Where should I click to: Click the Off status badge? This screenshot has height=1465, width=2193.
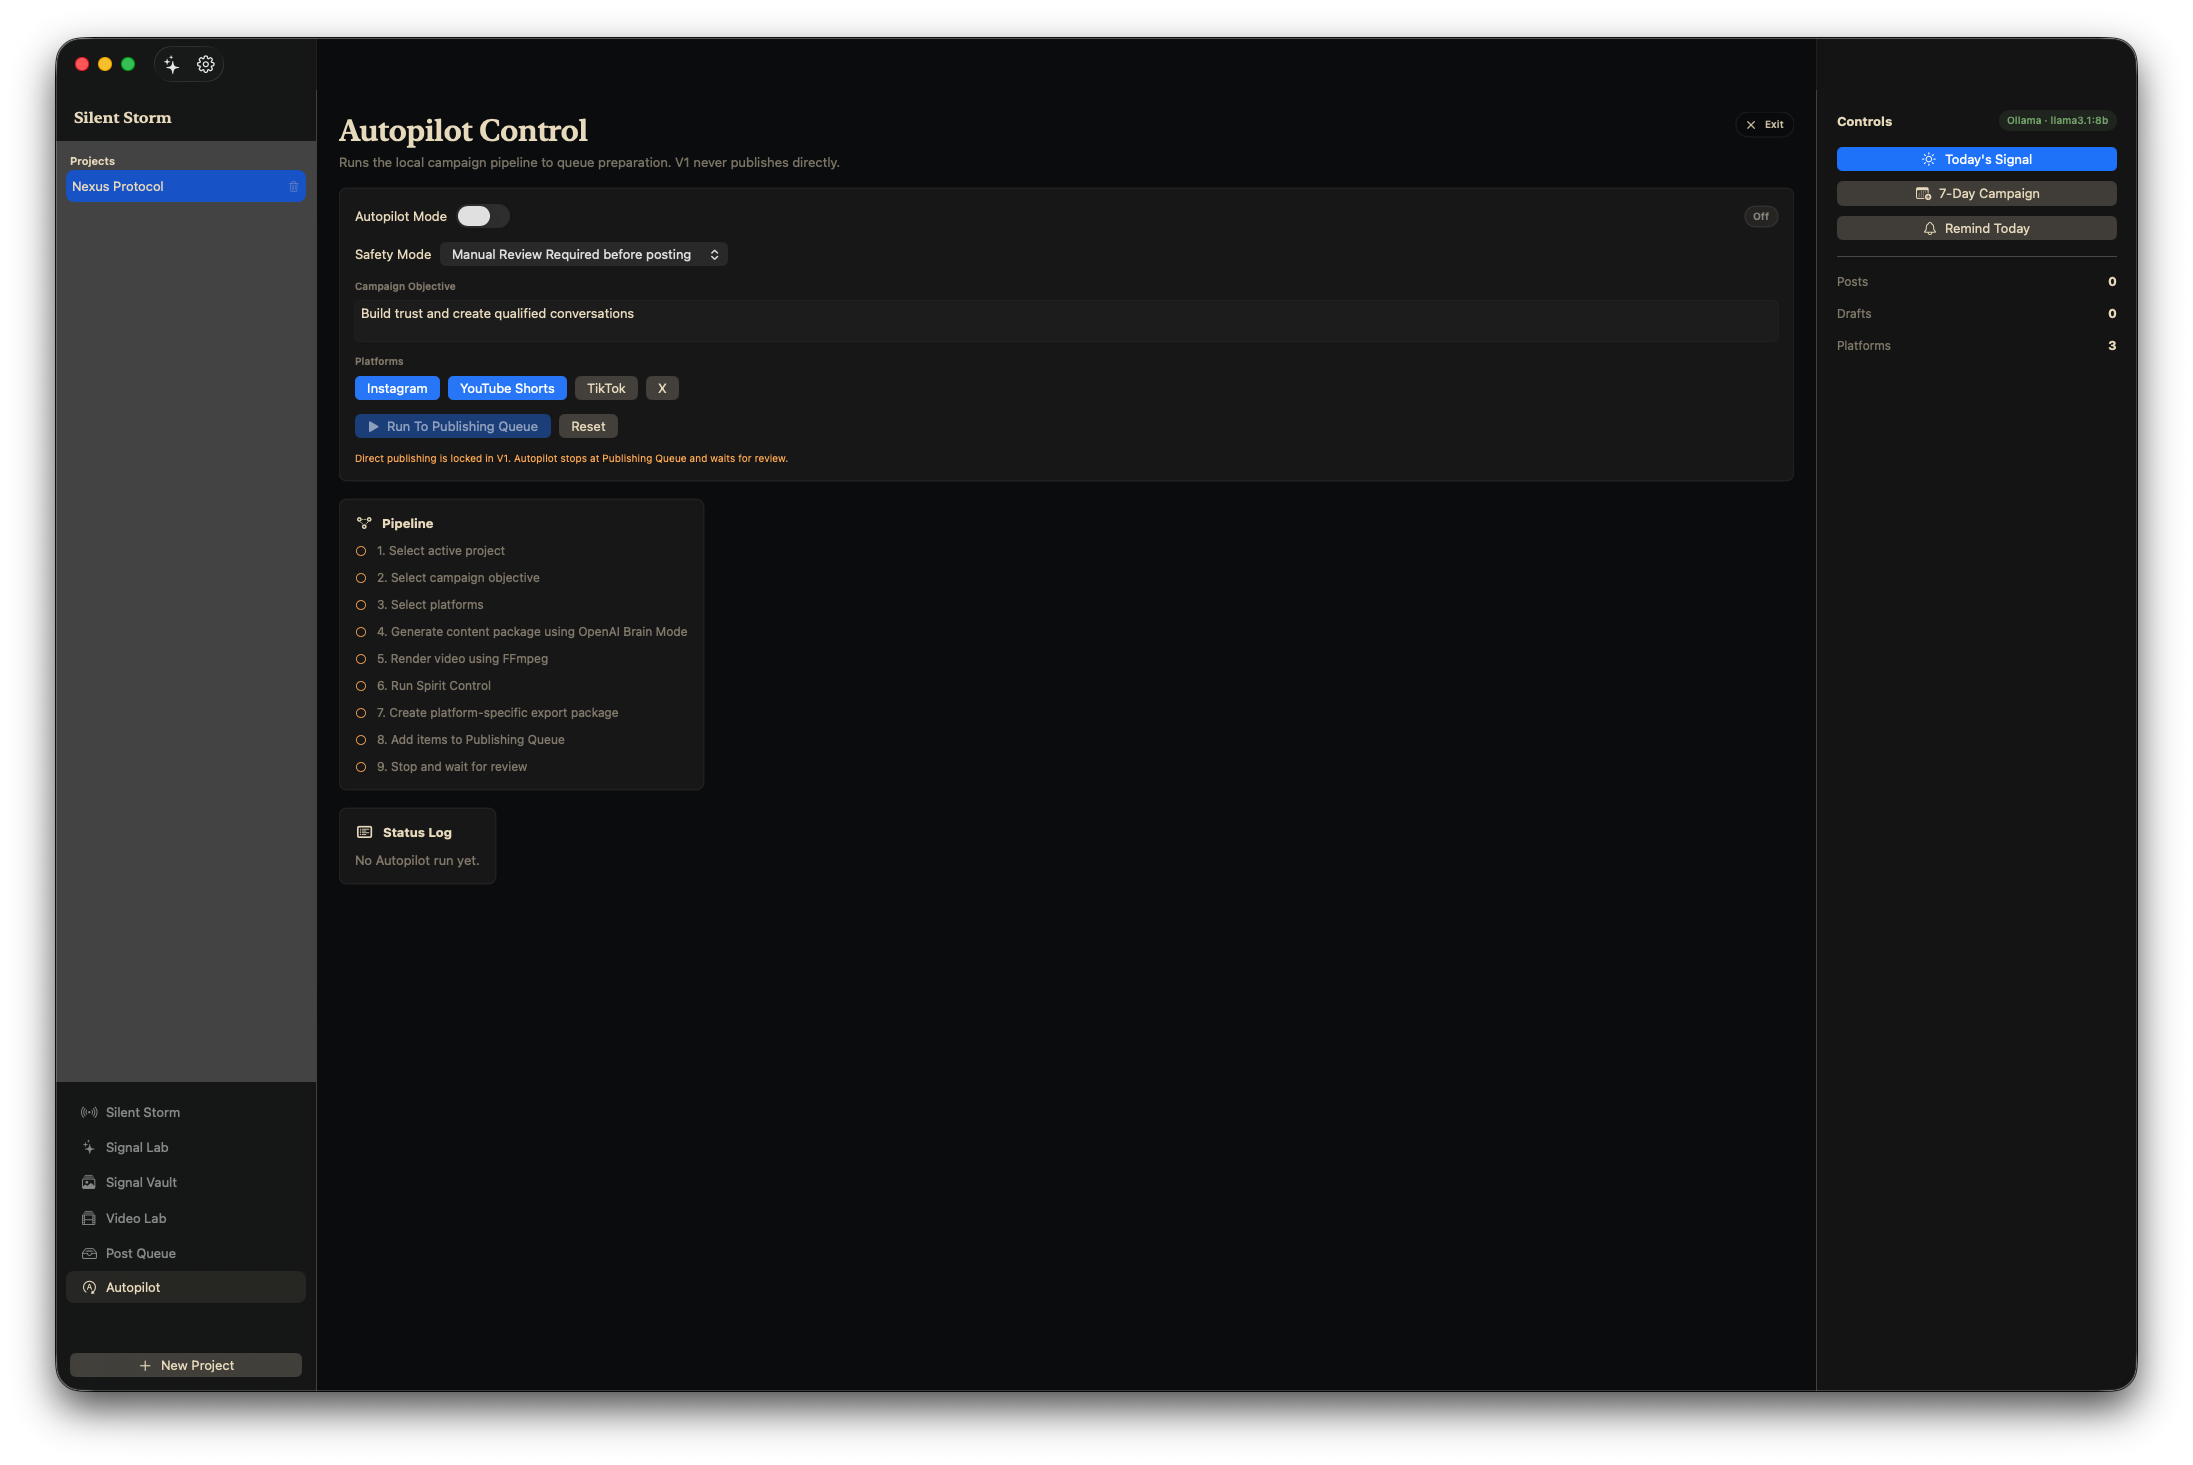[x=1761, y=216]
